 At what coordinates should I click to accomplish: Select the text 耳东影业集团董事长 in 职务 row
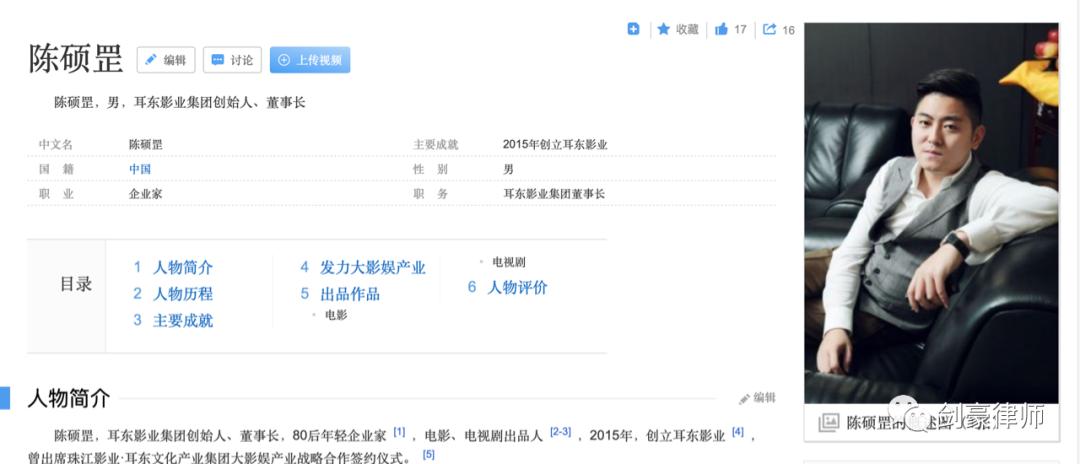554,194
